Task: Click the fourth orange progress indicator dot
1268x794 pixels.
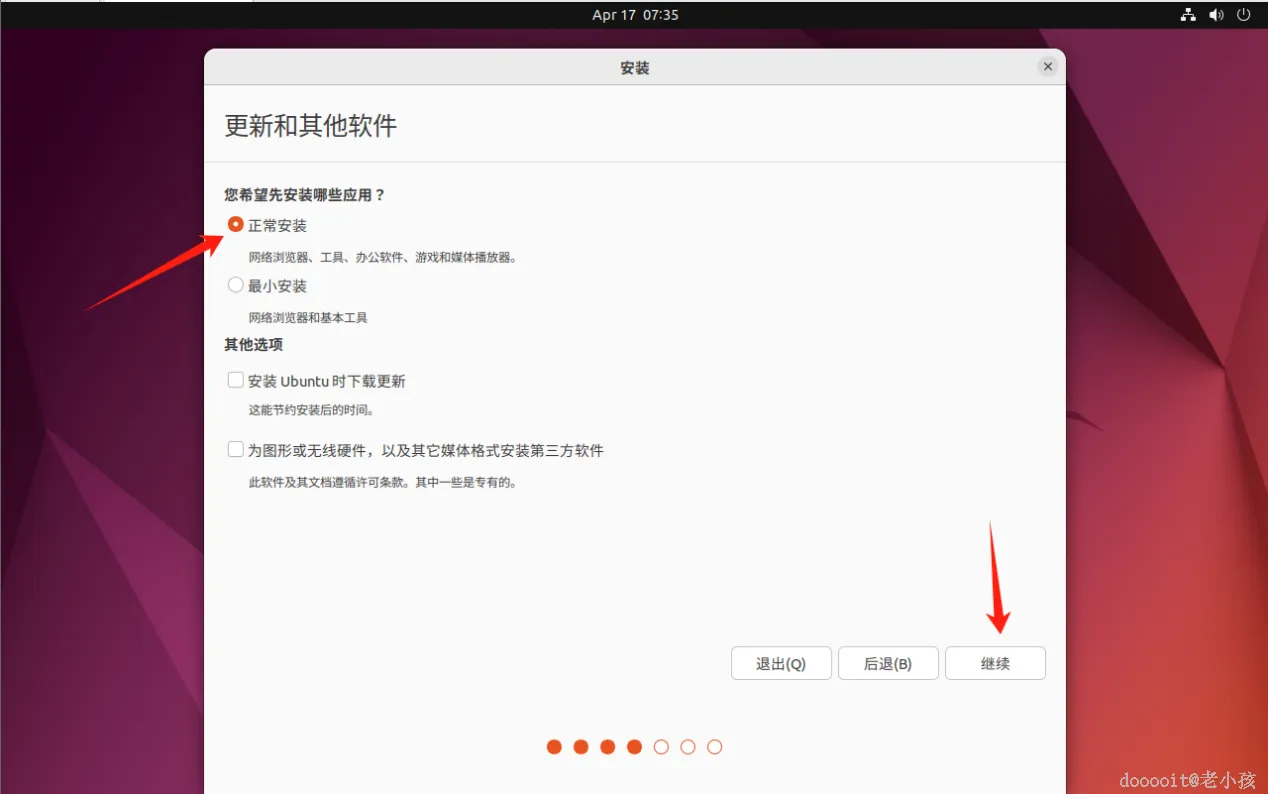Action: pyautogui.click(x=634, y=746)
